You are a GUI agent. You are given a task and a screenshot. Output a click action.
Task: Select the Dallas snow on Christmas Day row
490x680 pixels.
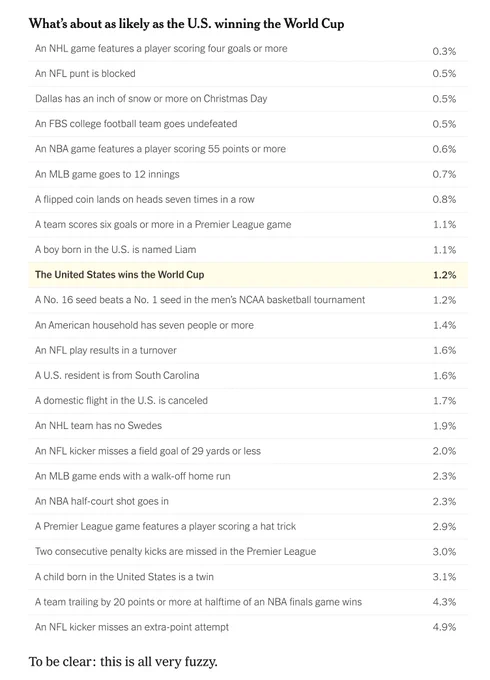(248, 99)
